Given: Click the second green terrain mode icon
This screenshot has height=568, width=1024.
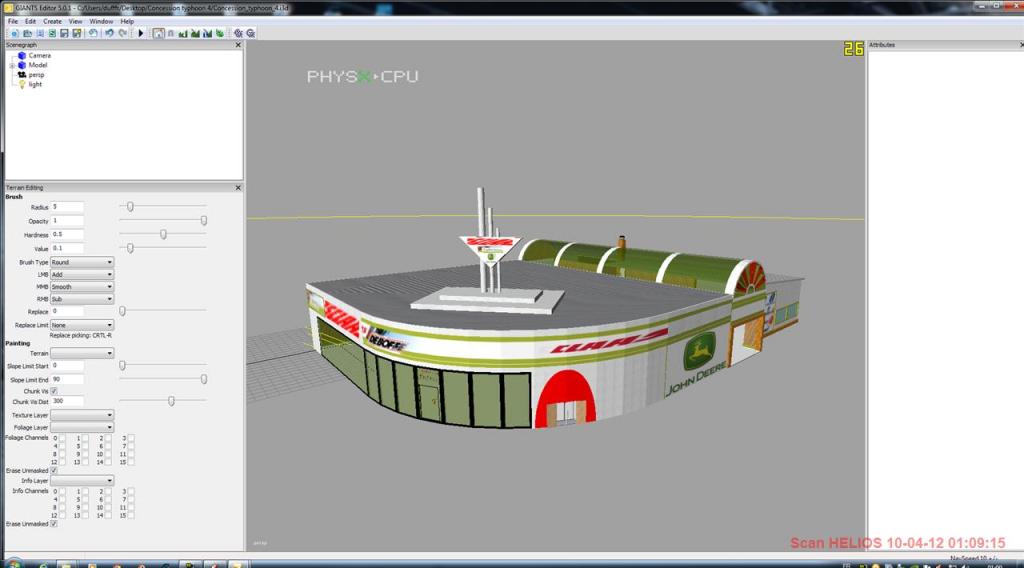Looking at the screenshot, I should point(195,33).
